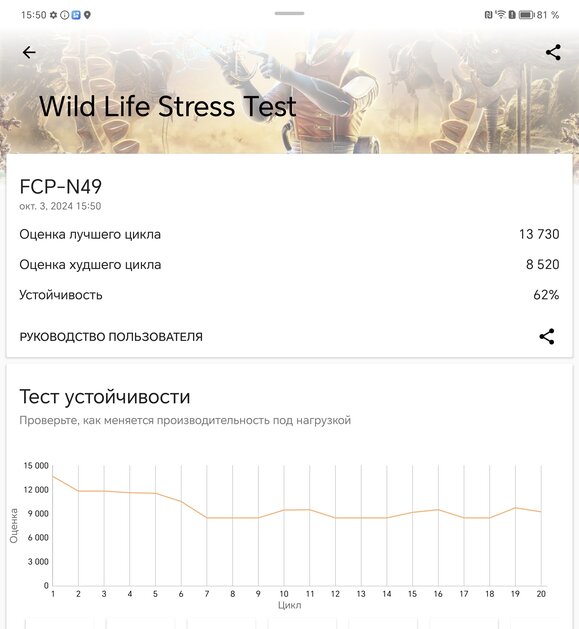Tap the back arrow icon
This screenshot has width=579, height=629.
(x=29, y=52)
